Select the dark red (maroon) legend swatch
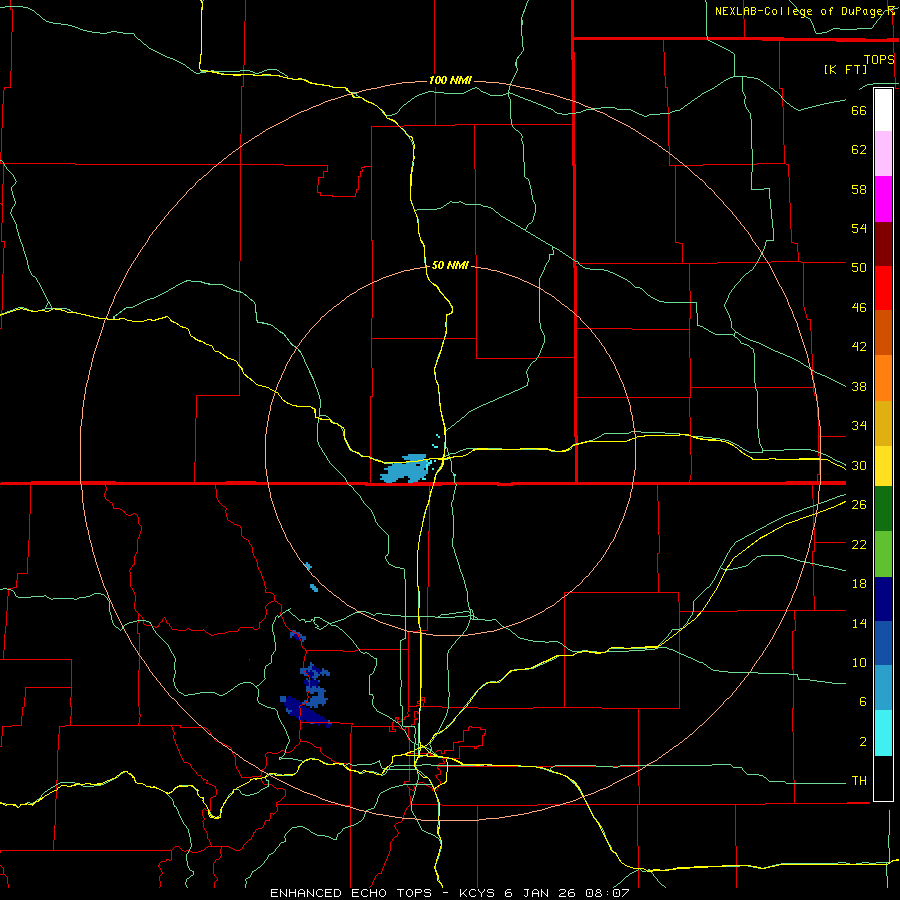The height and width of the screenshot is (900, 900). pyautogui.click(x=883, y=244)
